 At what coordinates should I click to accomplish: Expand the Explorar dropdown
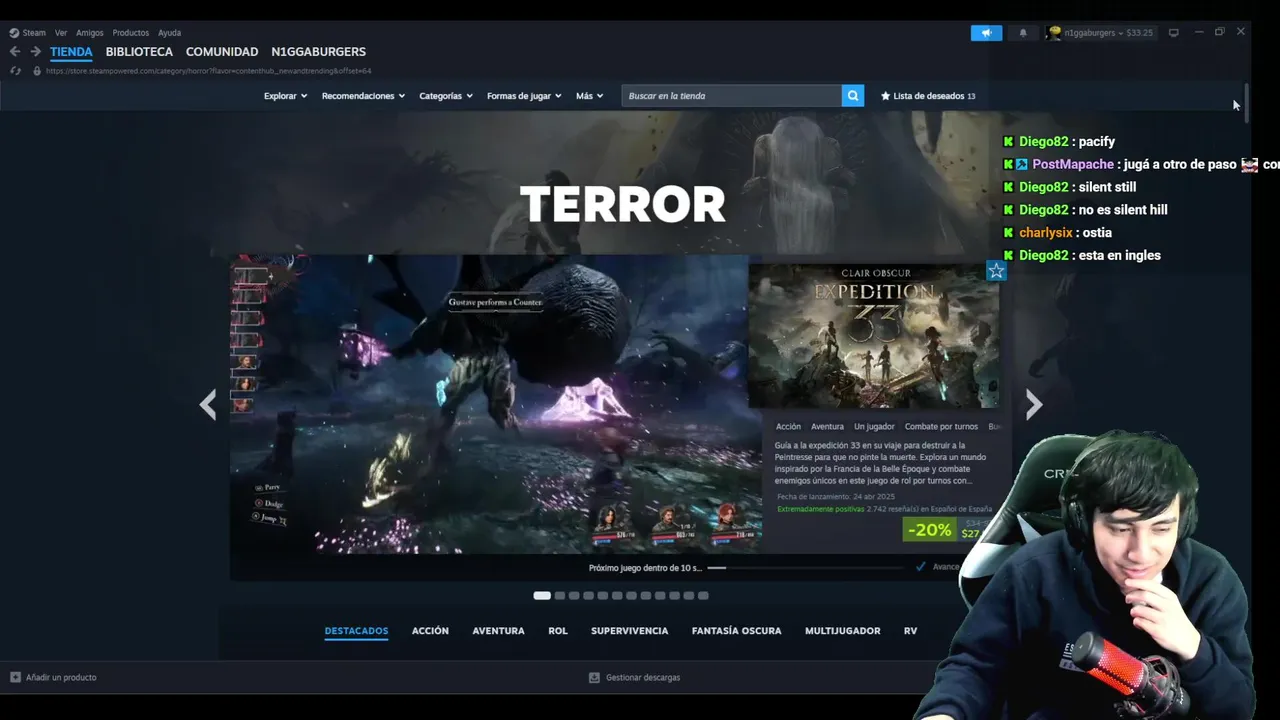[285, 96]
